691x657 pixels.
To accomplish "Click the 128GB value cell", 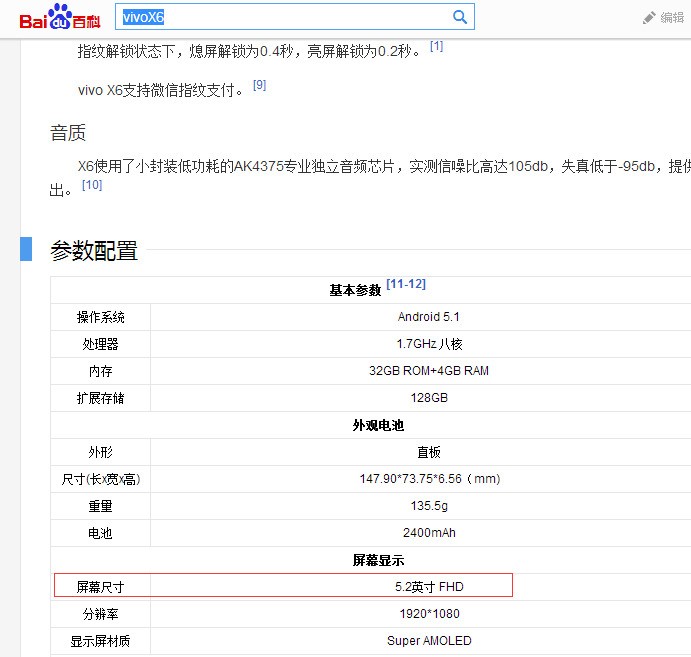I will coord(429,397).
